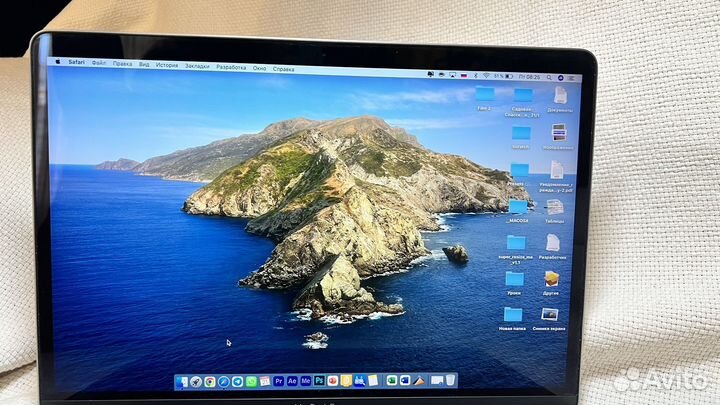Open the Safari menu in menu bar
The height and width of the screenshot is (405, 720).
[x=76, y=62]
